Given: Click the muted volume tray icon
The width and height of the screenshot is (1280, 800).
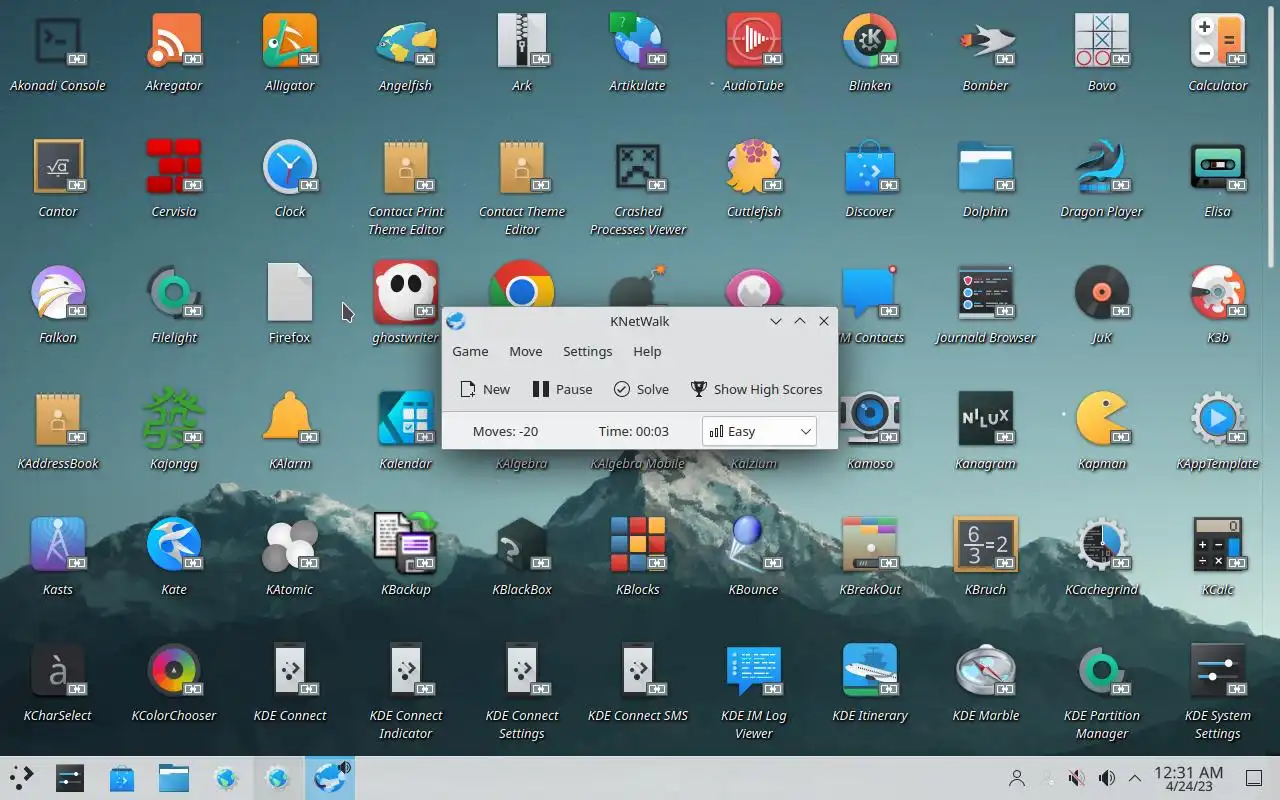Looking at the screenshot, I should [1076, 778].
